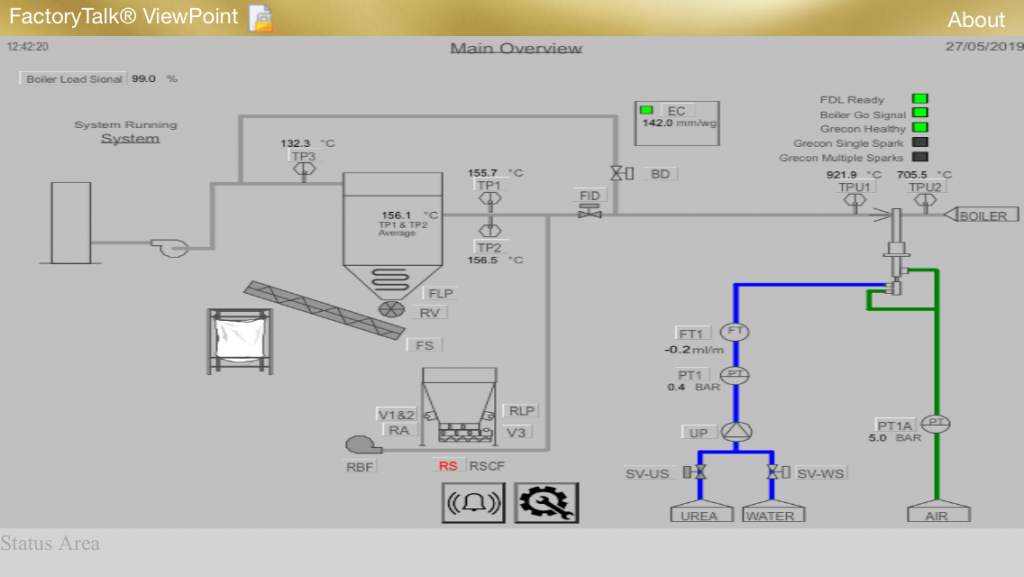Click the -0.2 ml/m flow reading
This screenshot has height=577, width=1024.
[x=694, y=350]
